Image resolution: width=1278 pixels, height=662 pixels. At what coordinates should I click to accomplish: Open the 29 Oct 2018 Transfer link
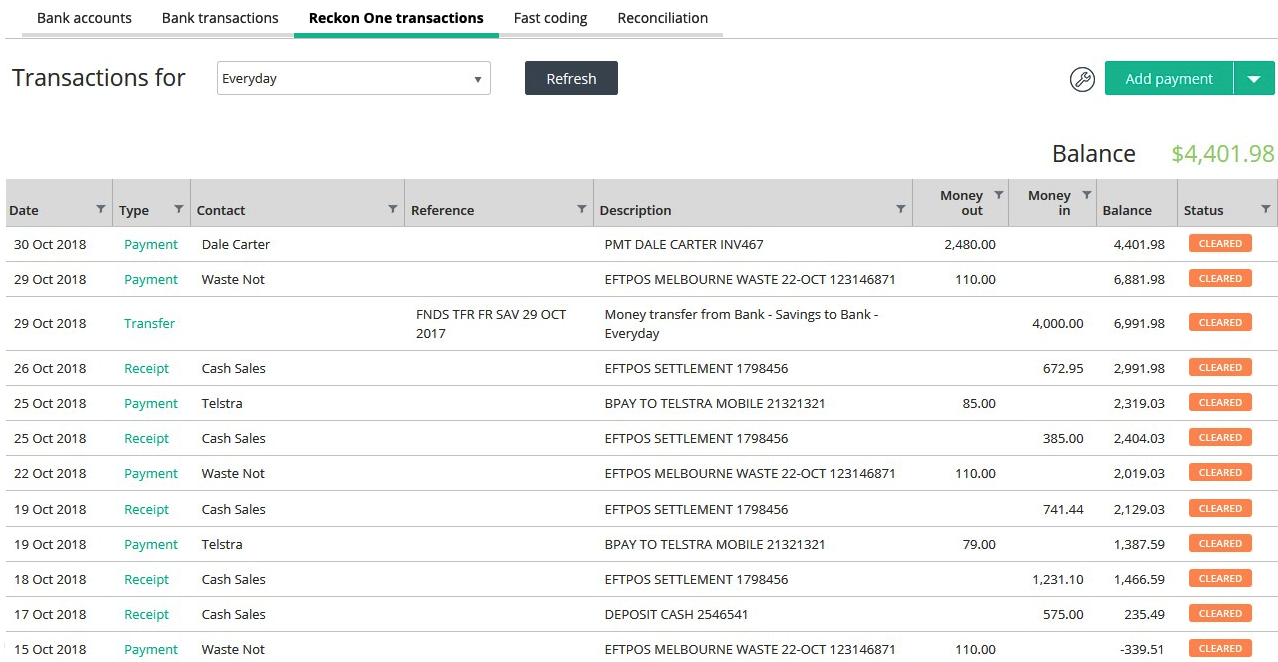149,323
